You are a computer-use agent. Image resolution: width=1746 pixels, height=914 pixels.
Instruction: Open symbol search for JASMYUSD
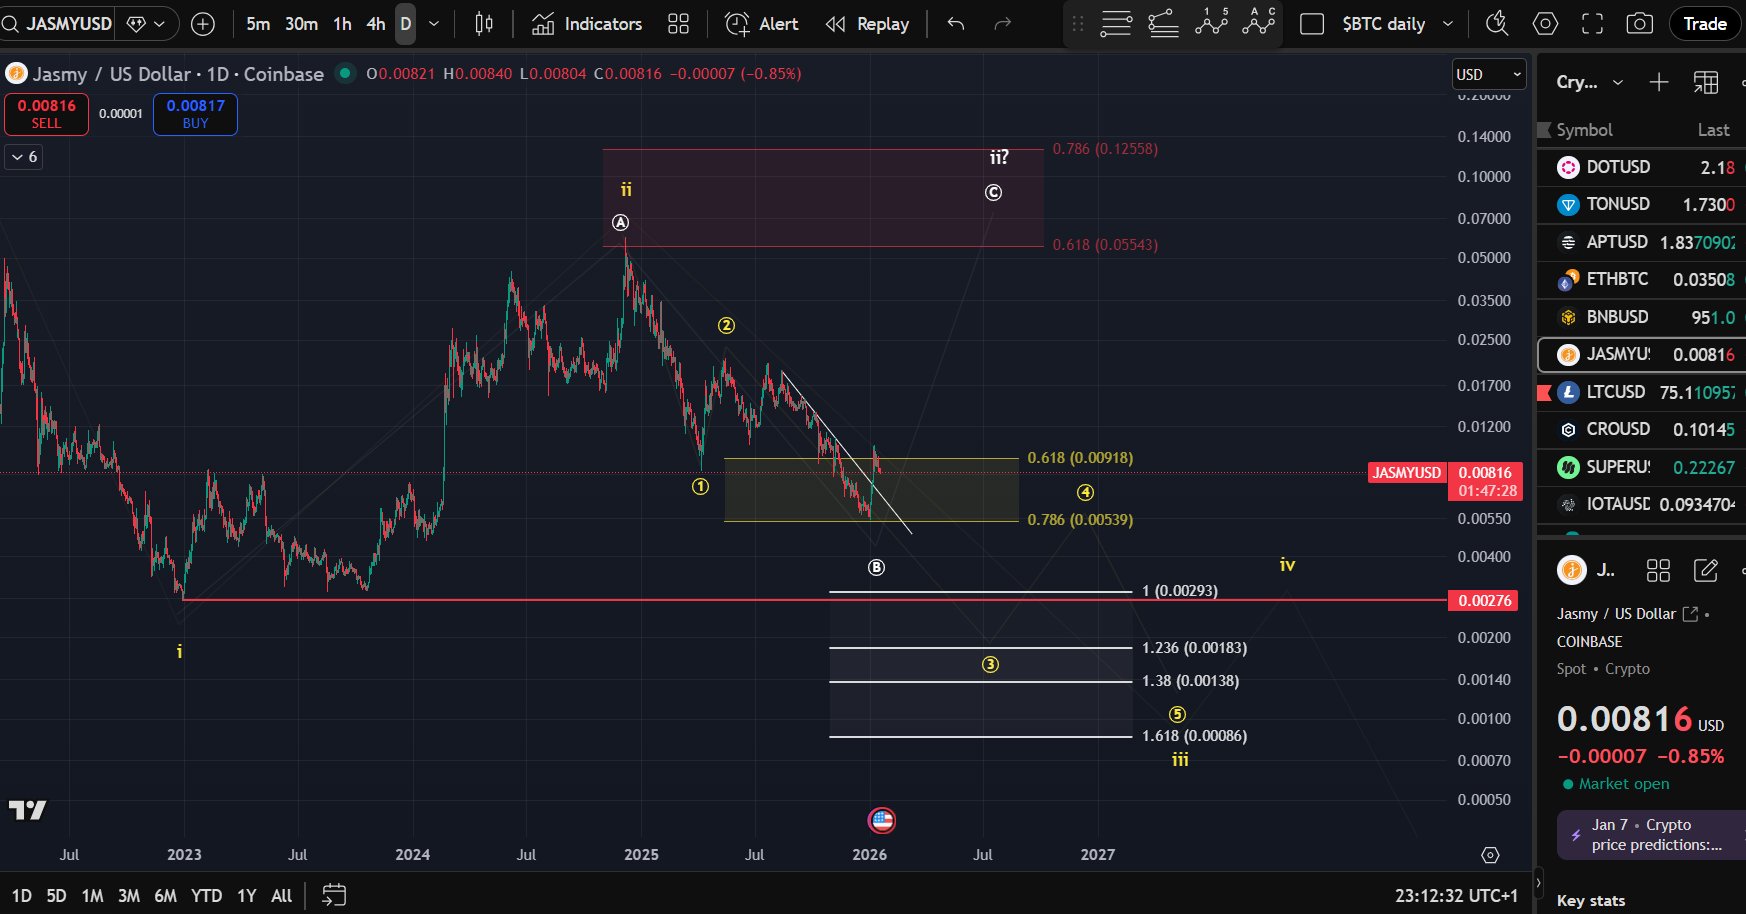[x=58, y=23]
